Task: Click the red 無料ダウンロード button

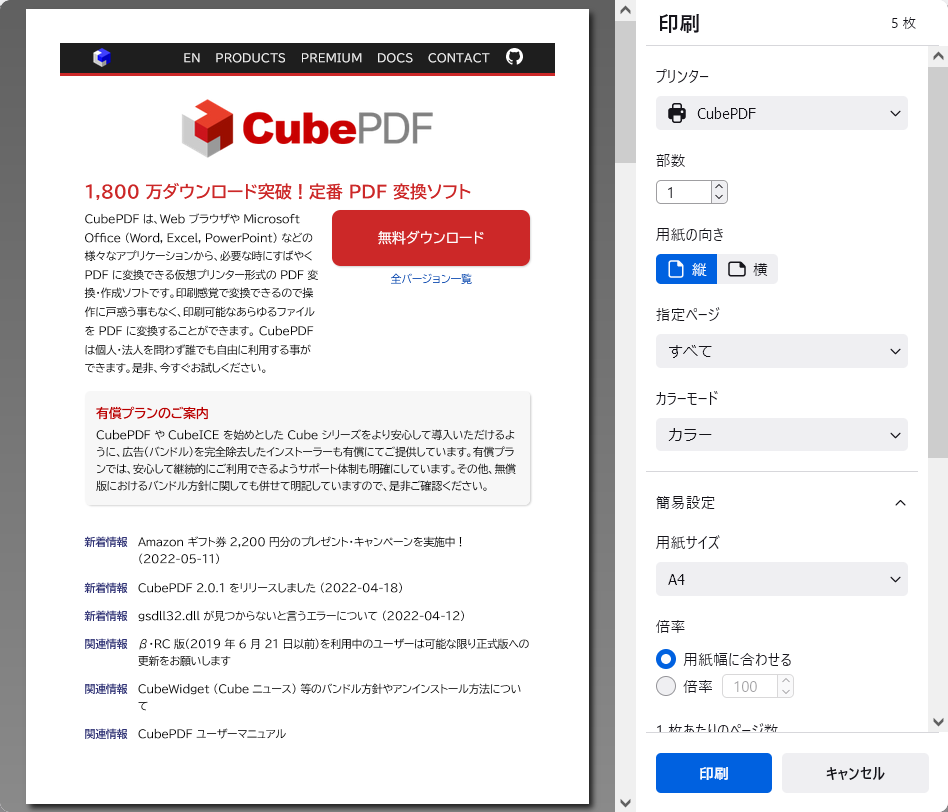Action: [x=430, y=238]
